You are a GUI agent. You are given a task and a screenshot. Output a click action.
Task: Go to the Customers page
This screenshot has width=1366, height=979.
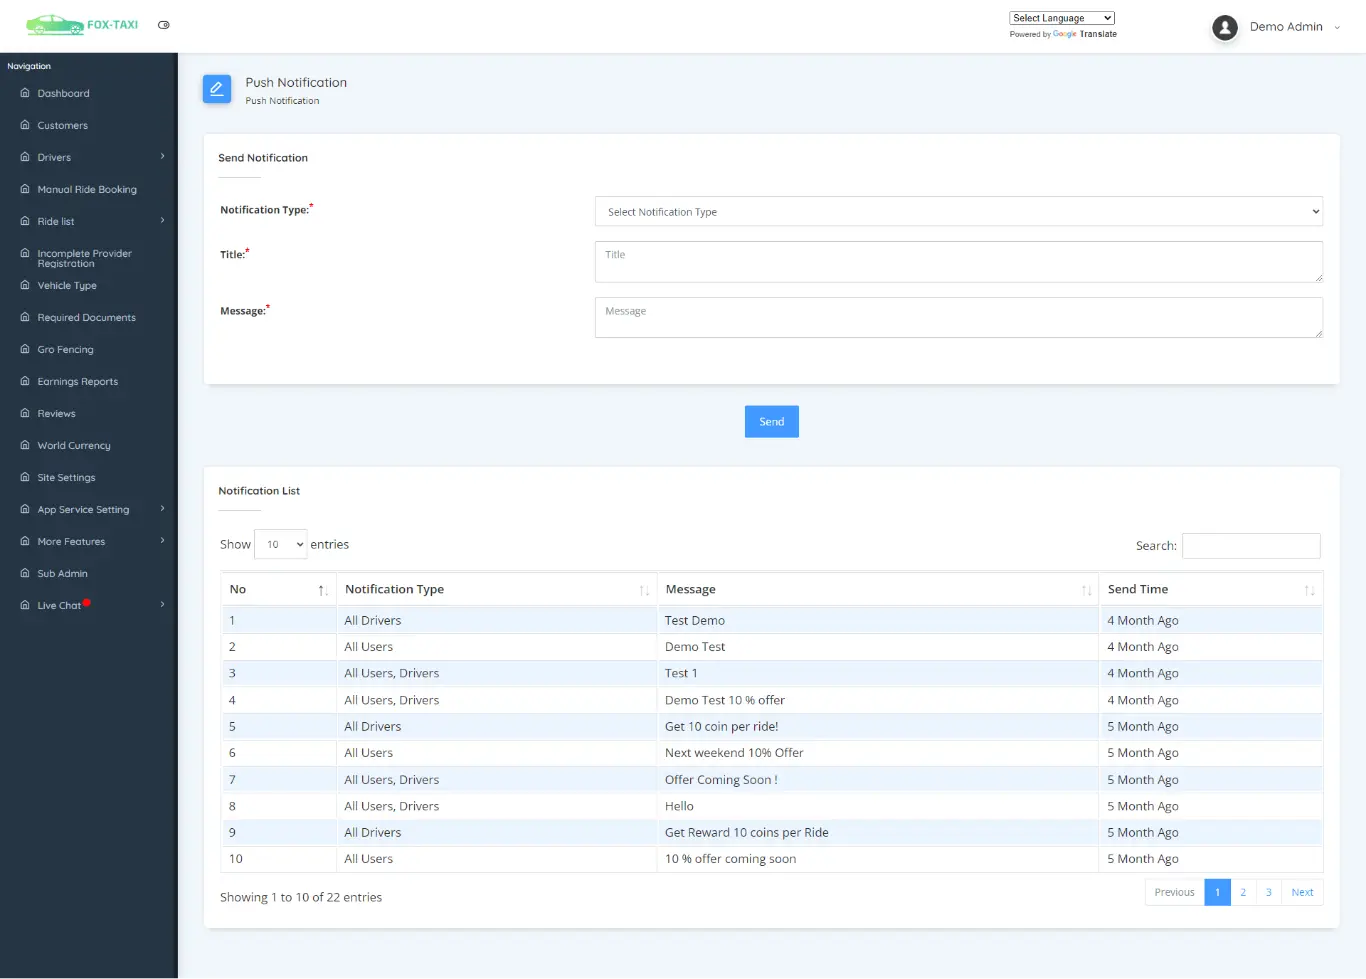click(x=63, y=125)
